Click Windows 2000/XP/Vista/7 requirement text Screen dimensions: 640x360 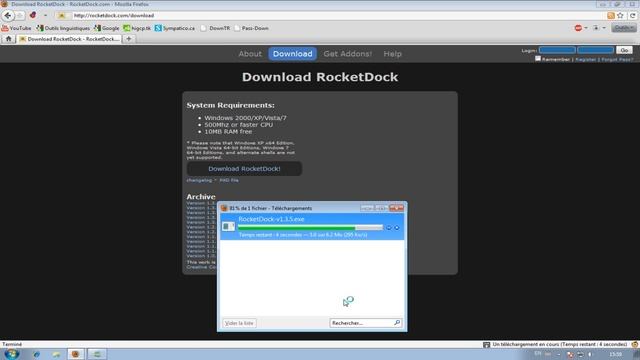[x=245, y=118]
